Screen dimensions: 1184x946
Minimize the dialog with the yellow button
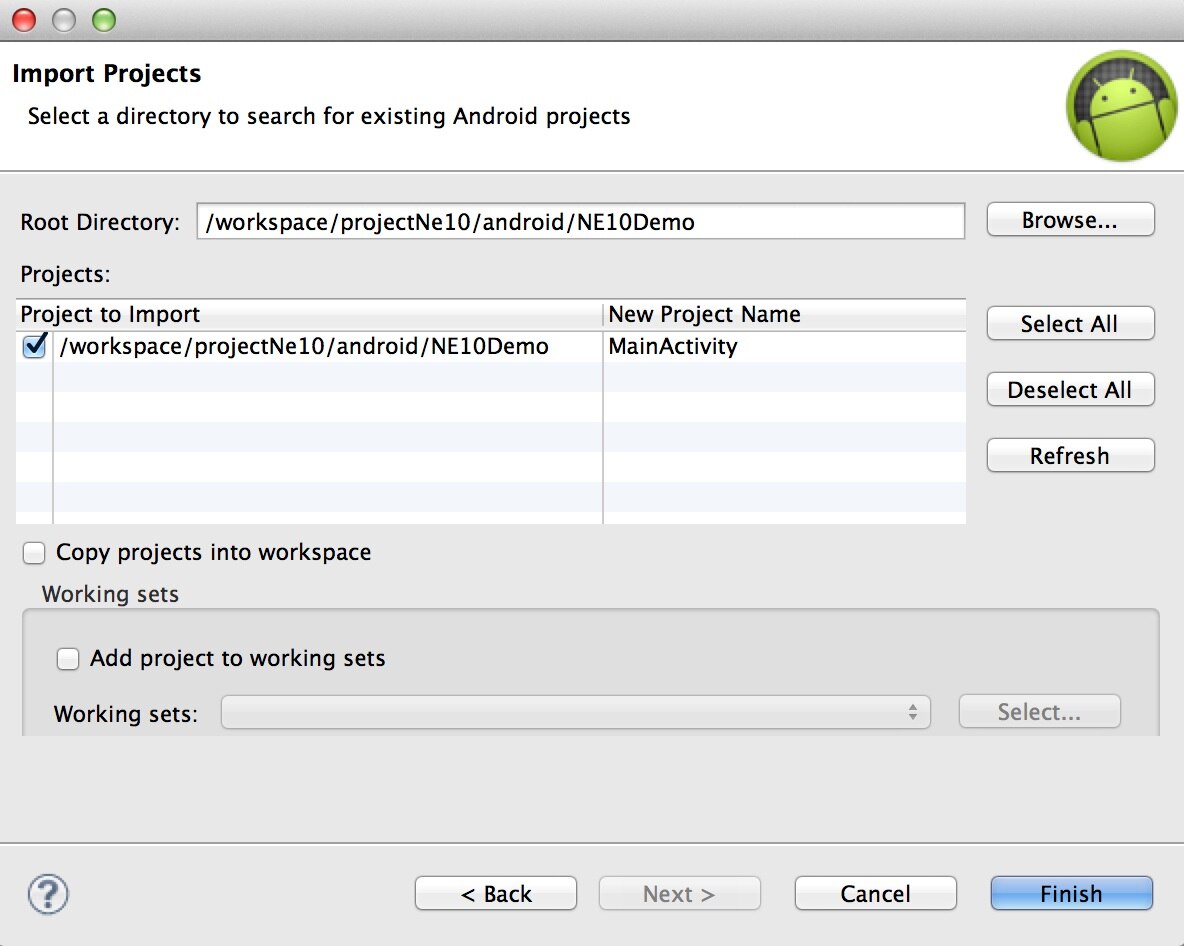(64, 19)
